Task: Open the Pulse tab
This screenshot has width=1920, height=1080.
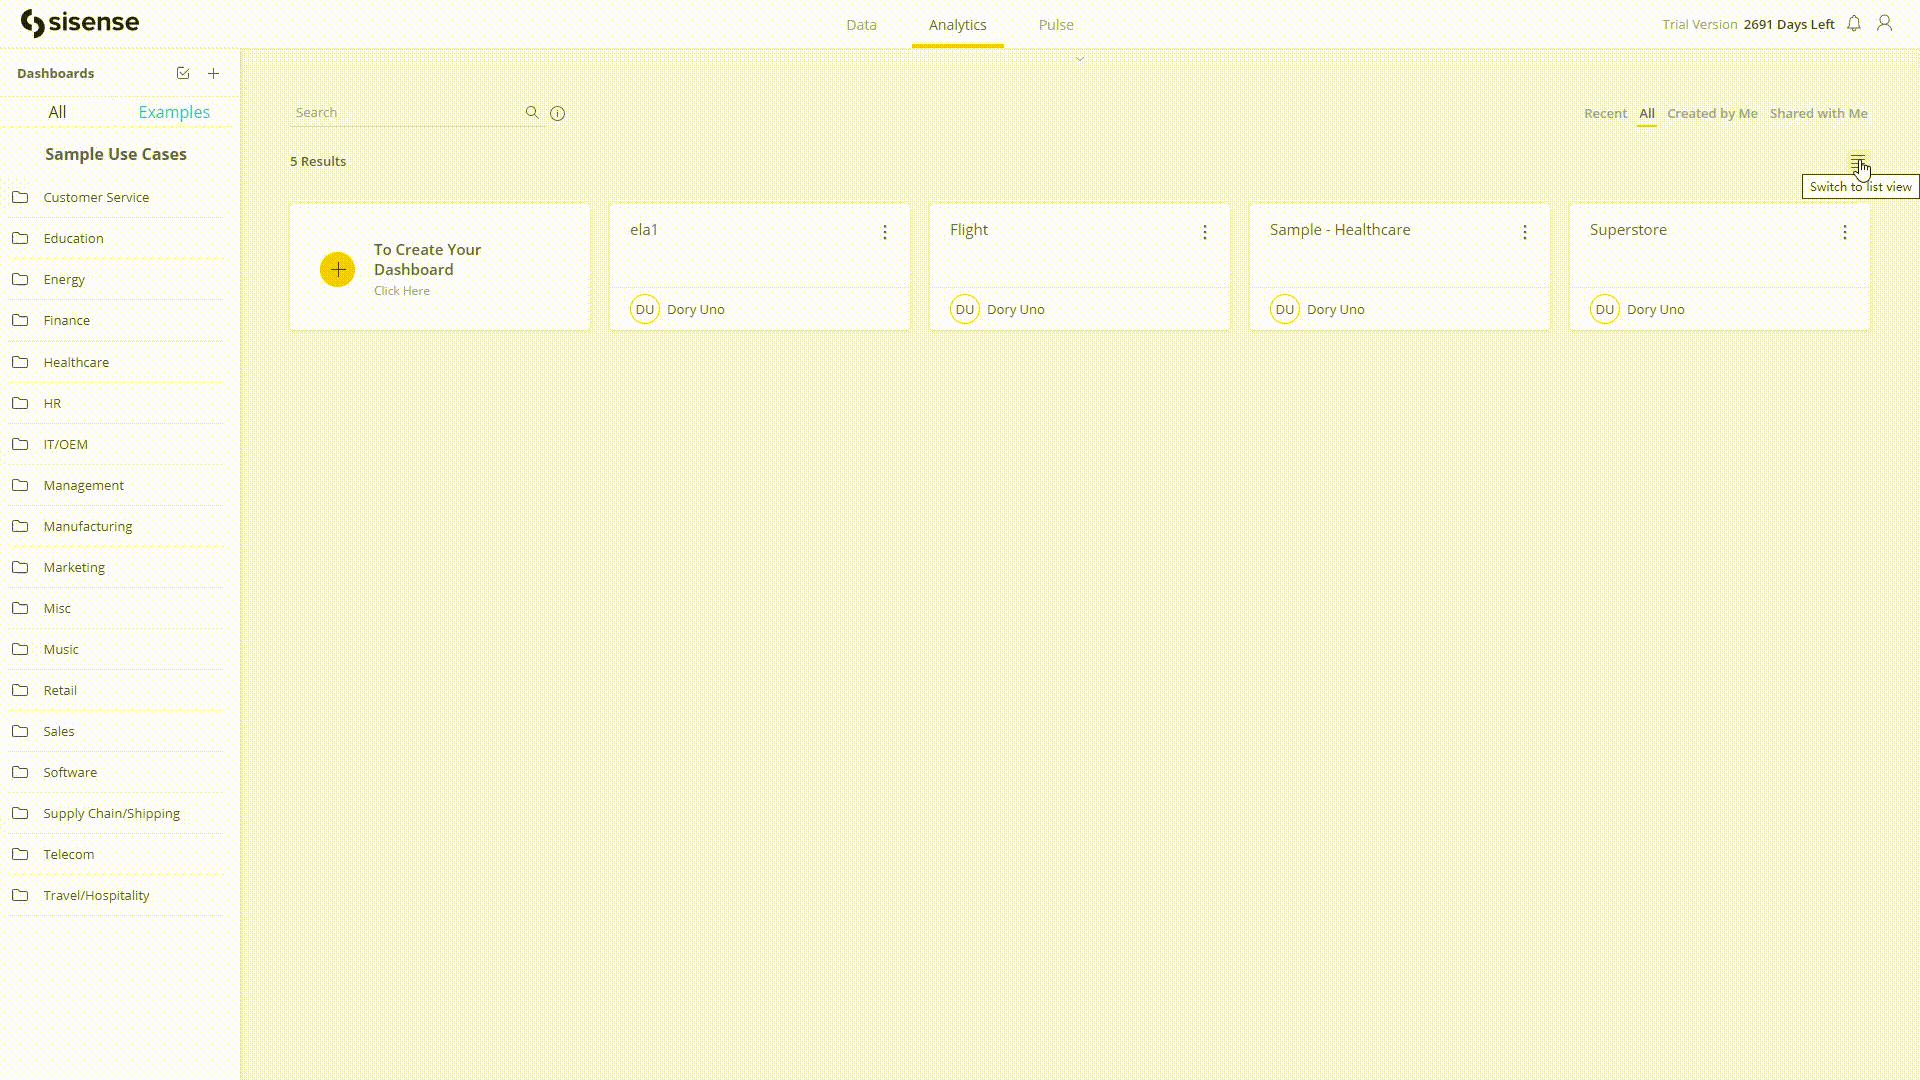Action: [1056, 25]
